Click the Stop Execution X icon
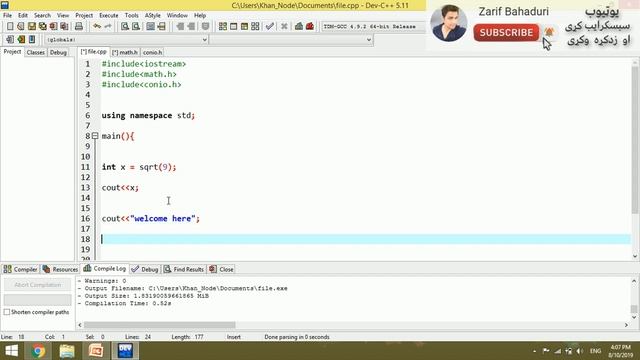640x360 pixels. click(284, 27)
